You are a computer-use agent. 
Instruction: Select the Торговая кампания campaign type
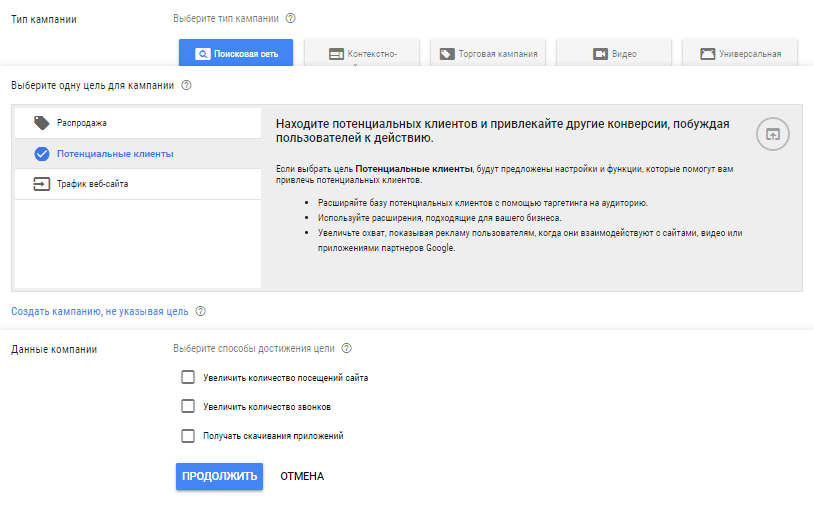(488, 54)
